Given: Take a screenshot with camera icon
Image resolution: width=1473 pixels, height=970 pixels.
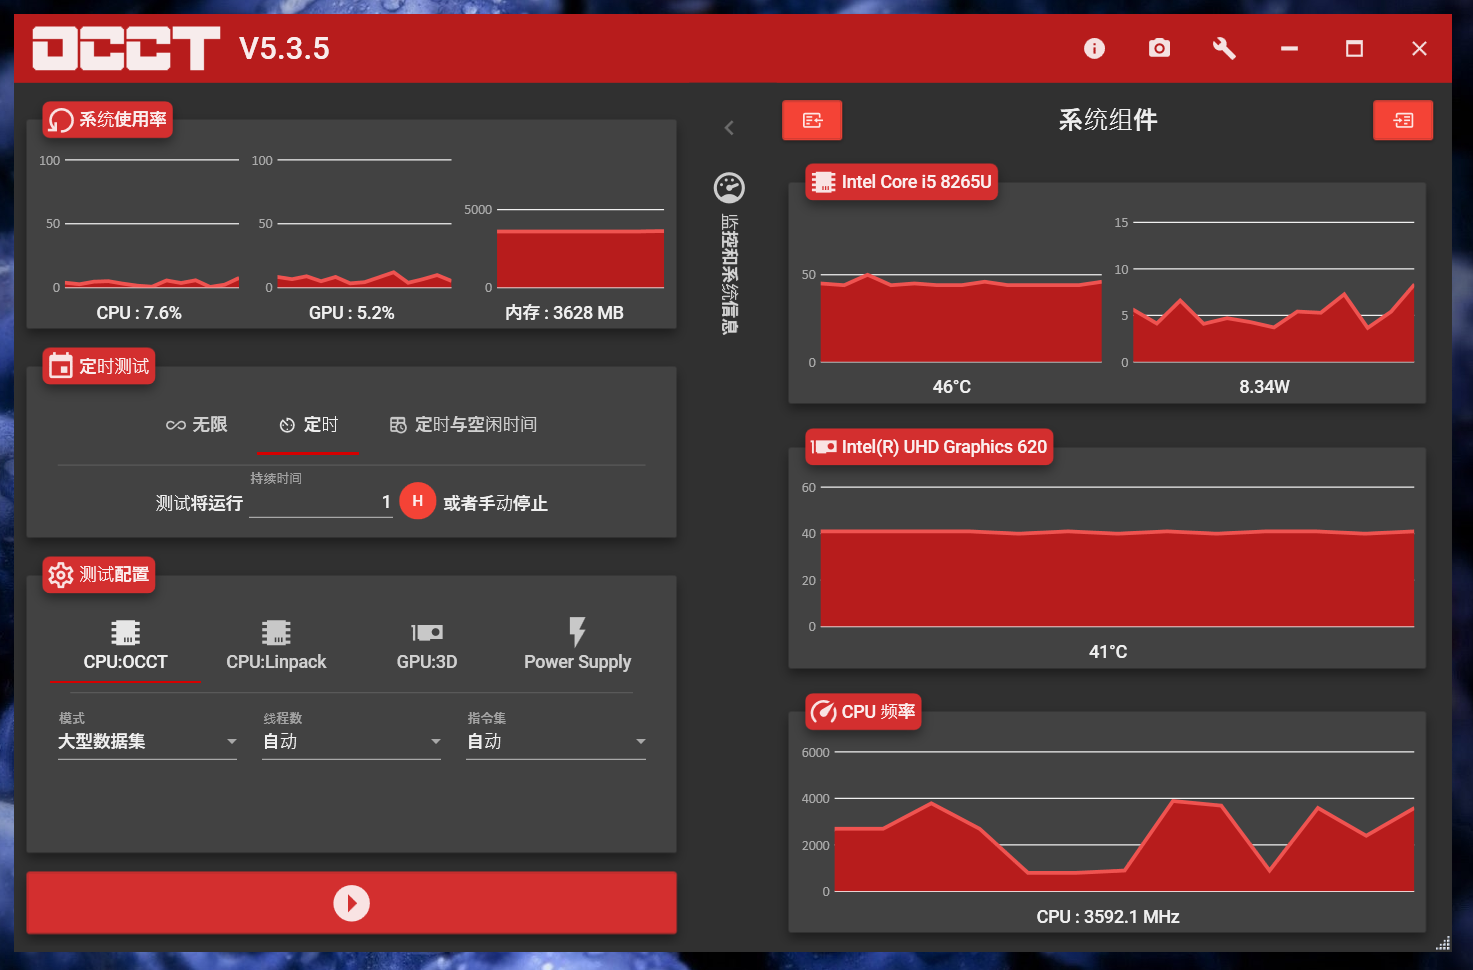Looking at the screenshot, I should 1159,48.
